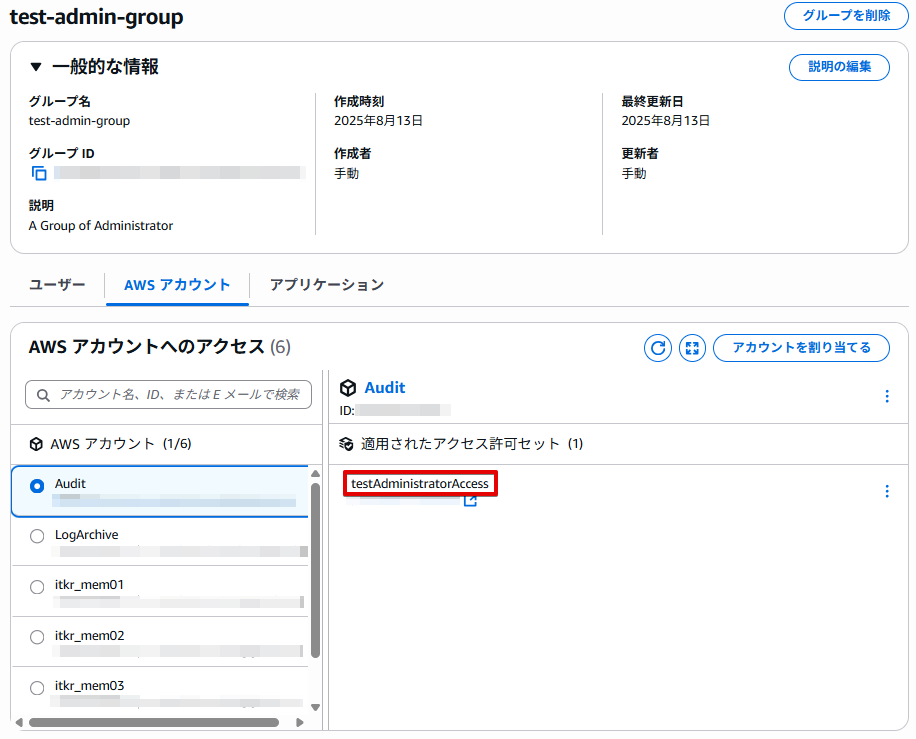This screenshot has height=739, width=916.
Task: Click the testAdministratorAccess permission set
Action: coord(420,484)
